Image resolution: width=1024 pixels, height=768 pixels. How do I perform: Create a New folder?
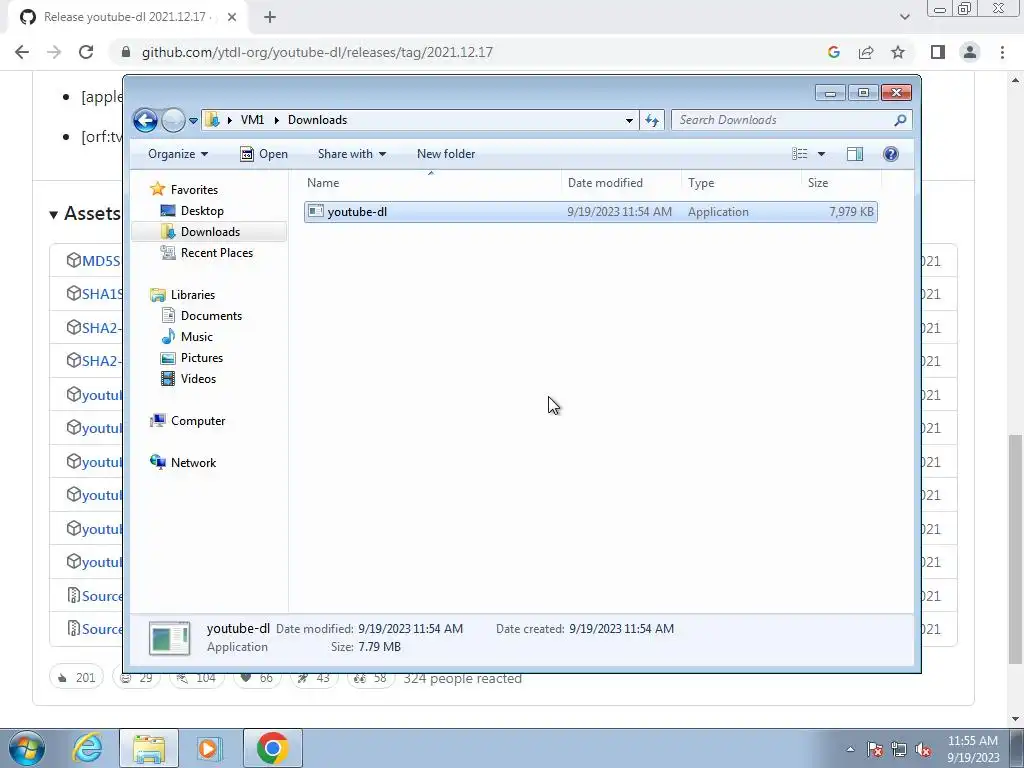(x=446, y=154)
